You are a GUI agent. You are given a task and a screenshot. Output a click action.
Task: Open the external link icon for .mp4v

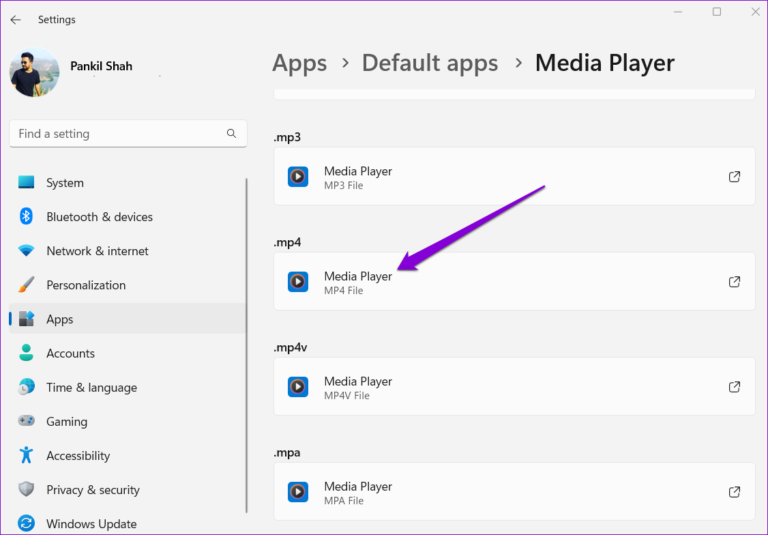tap(734, 387)
